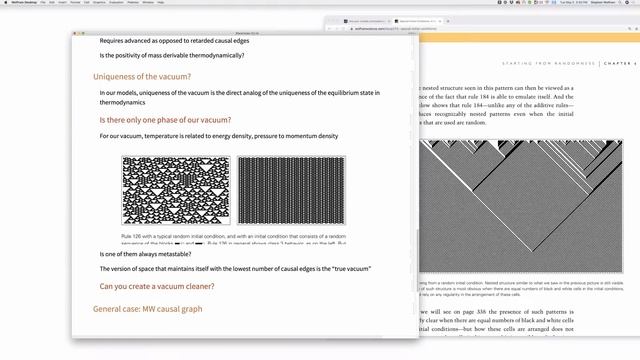Click the 'In our models, uniqueness of the vacuum' paragraph
The height and width of the screenshot is (360, 640).
click(x=240, y=98)
